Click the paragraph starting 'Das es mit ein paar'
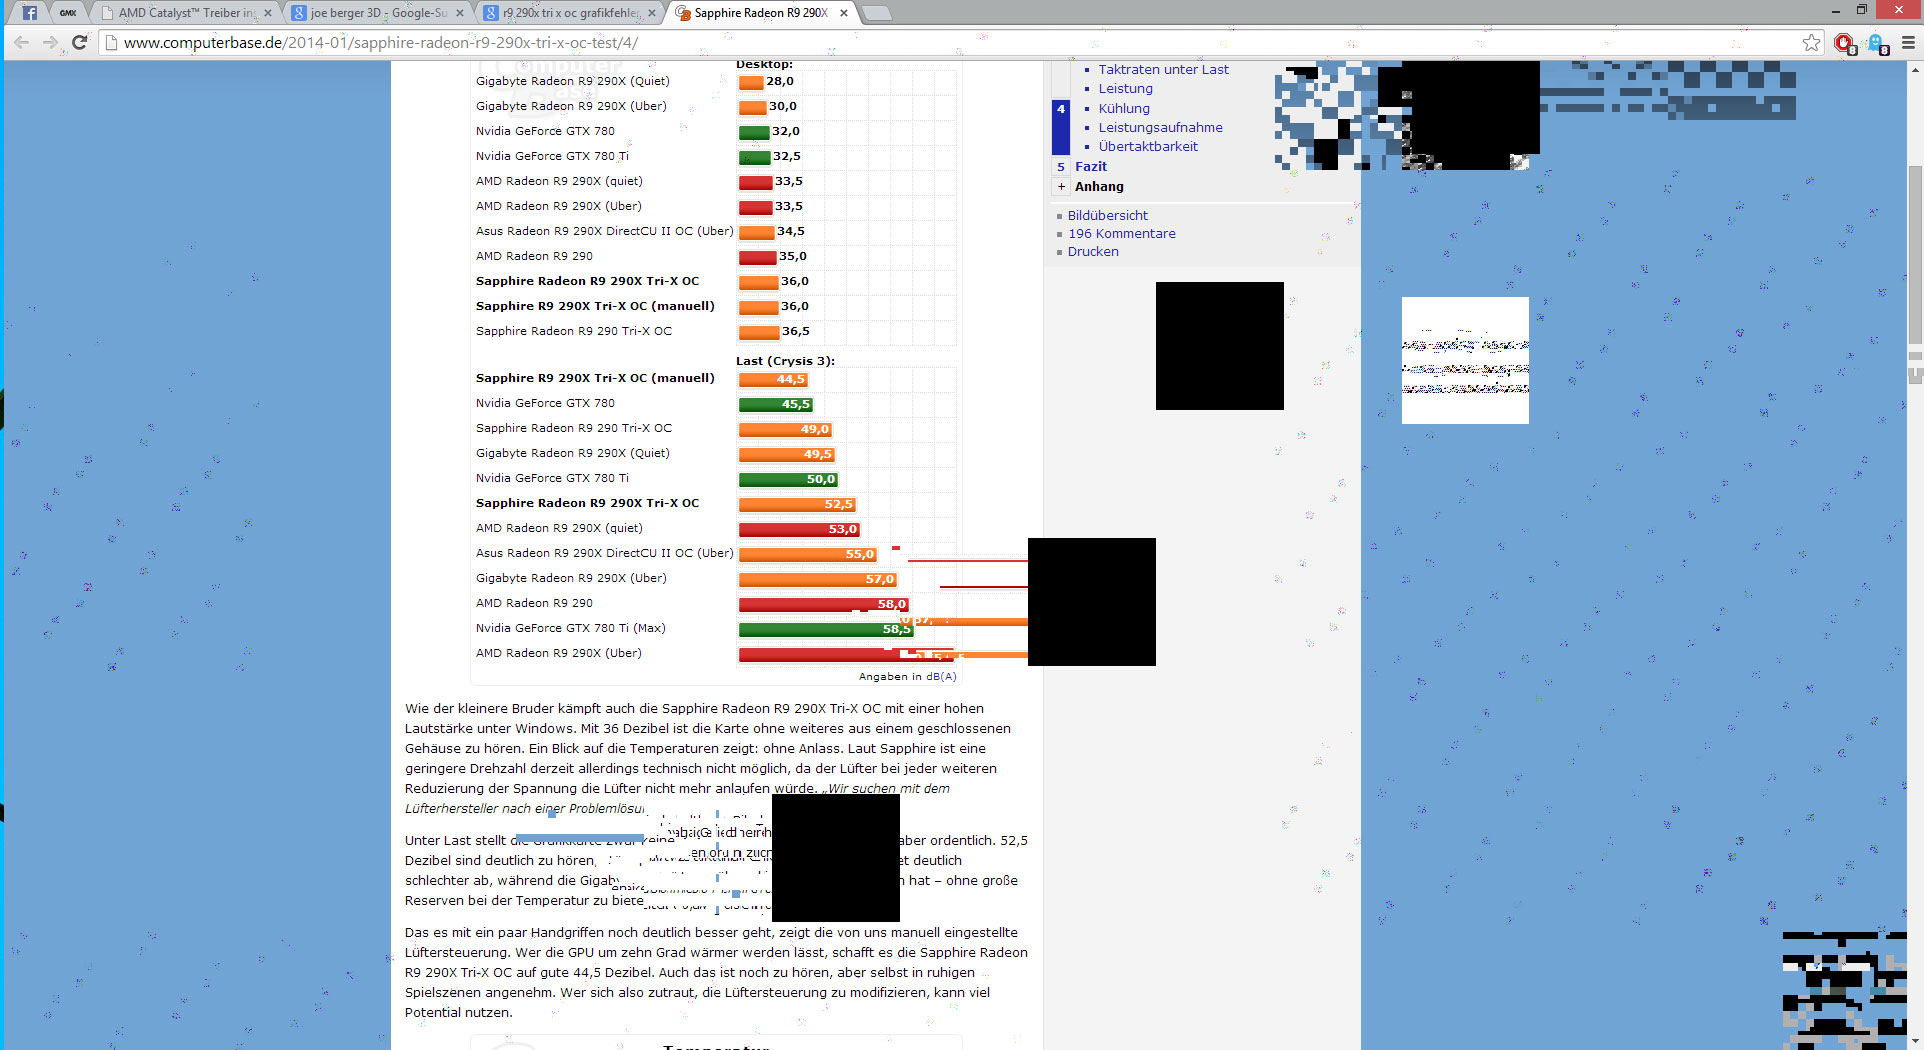This screenshot has height=1050, width=1924. pyautogui.click(x=716, y=972)
